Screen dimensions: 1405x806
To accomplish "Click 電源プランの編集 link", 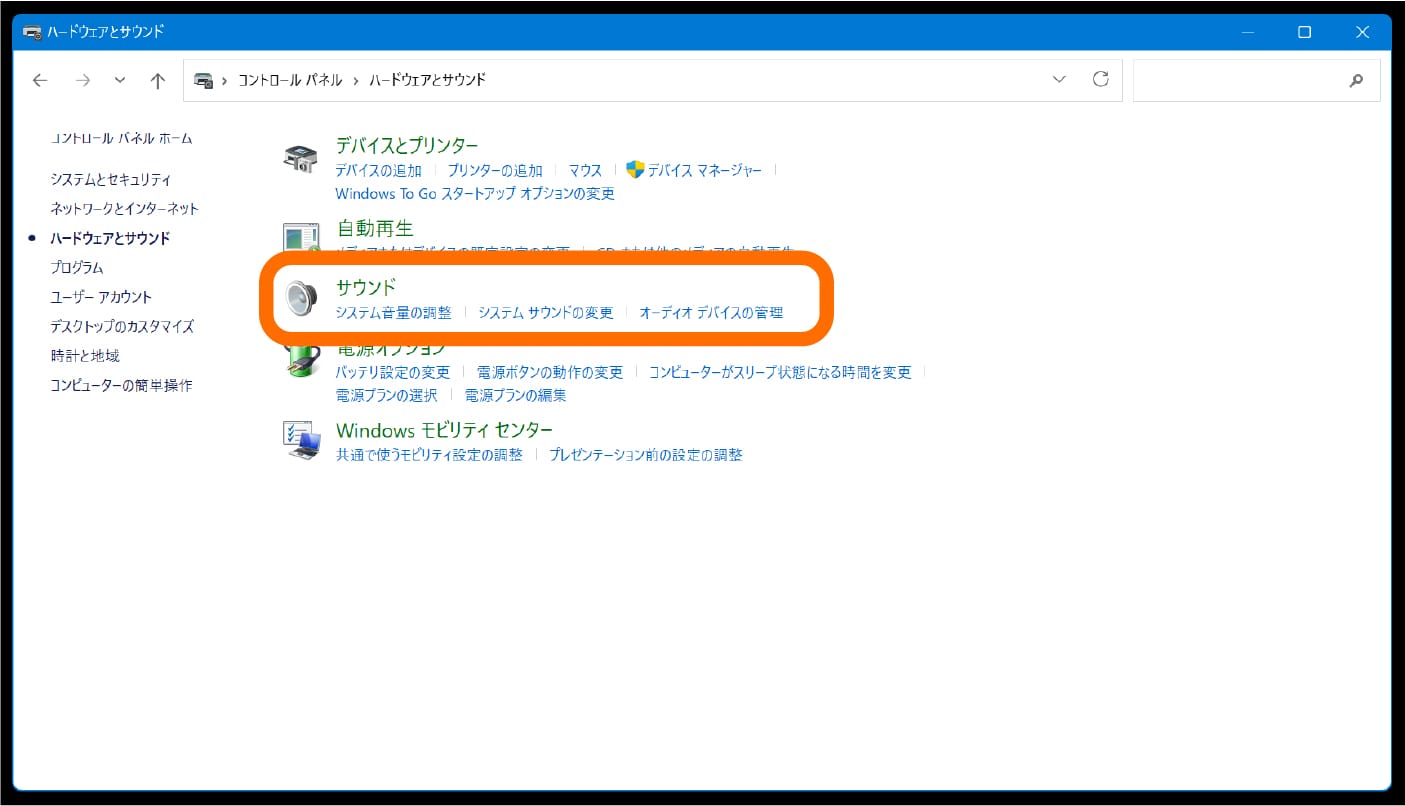I will pyautogui.click(x=515, y=395).
